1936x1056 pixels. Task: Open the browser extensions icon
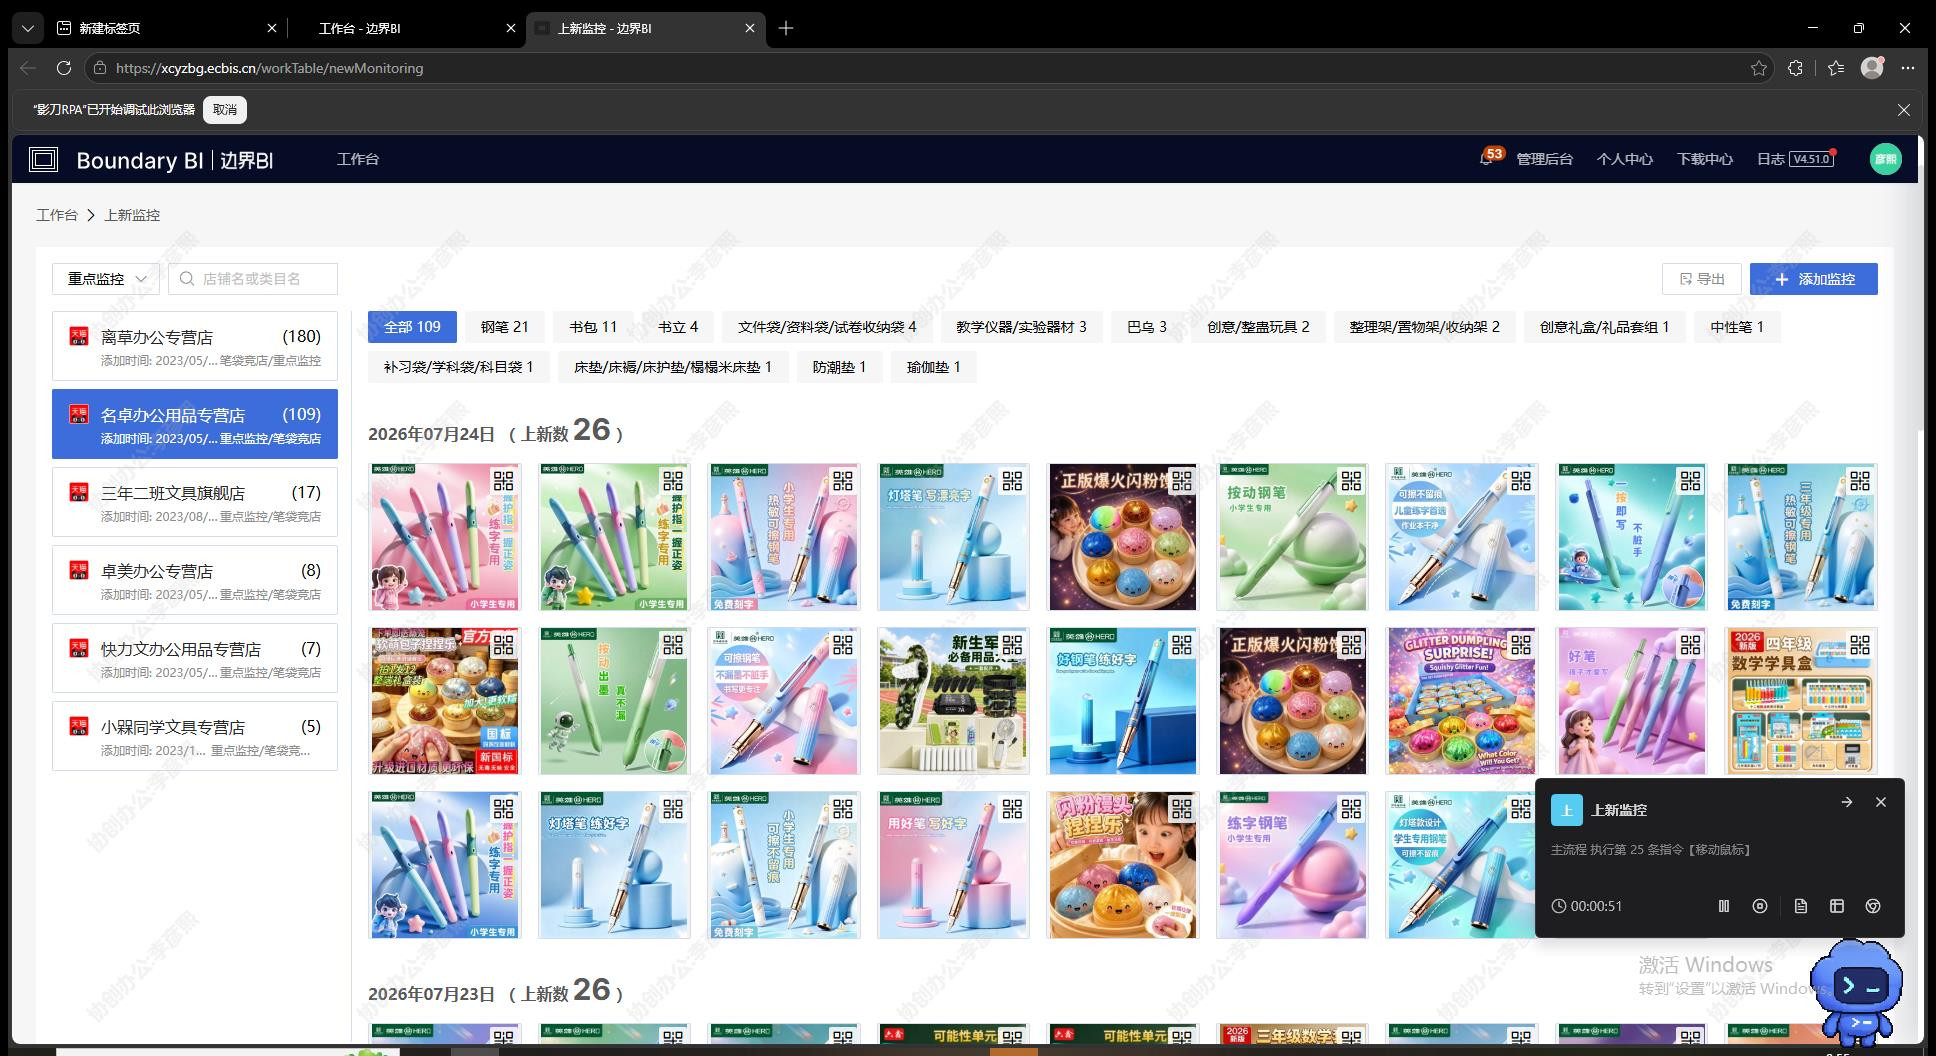(1796, 68)
